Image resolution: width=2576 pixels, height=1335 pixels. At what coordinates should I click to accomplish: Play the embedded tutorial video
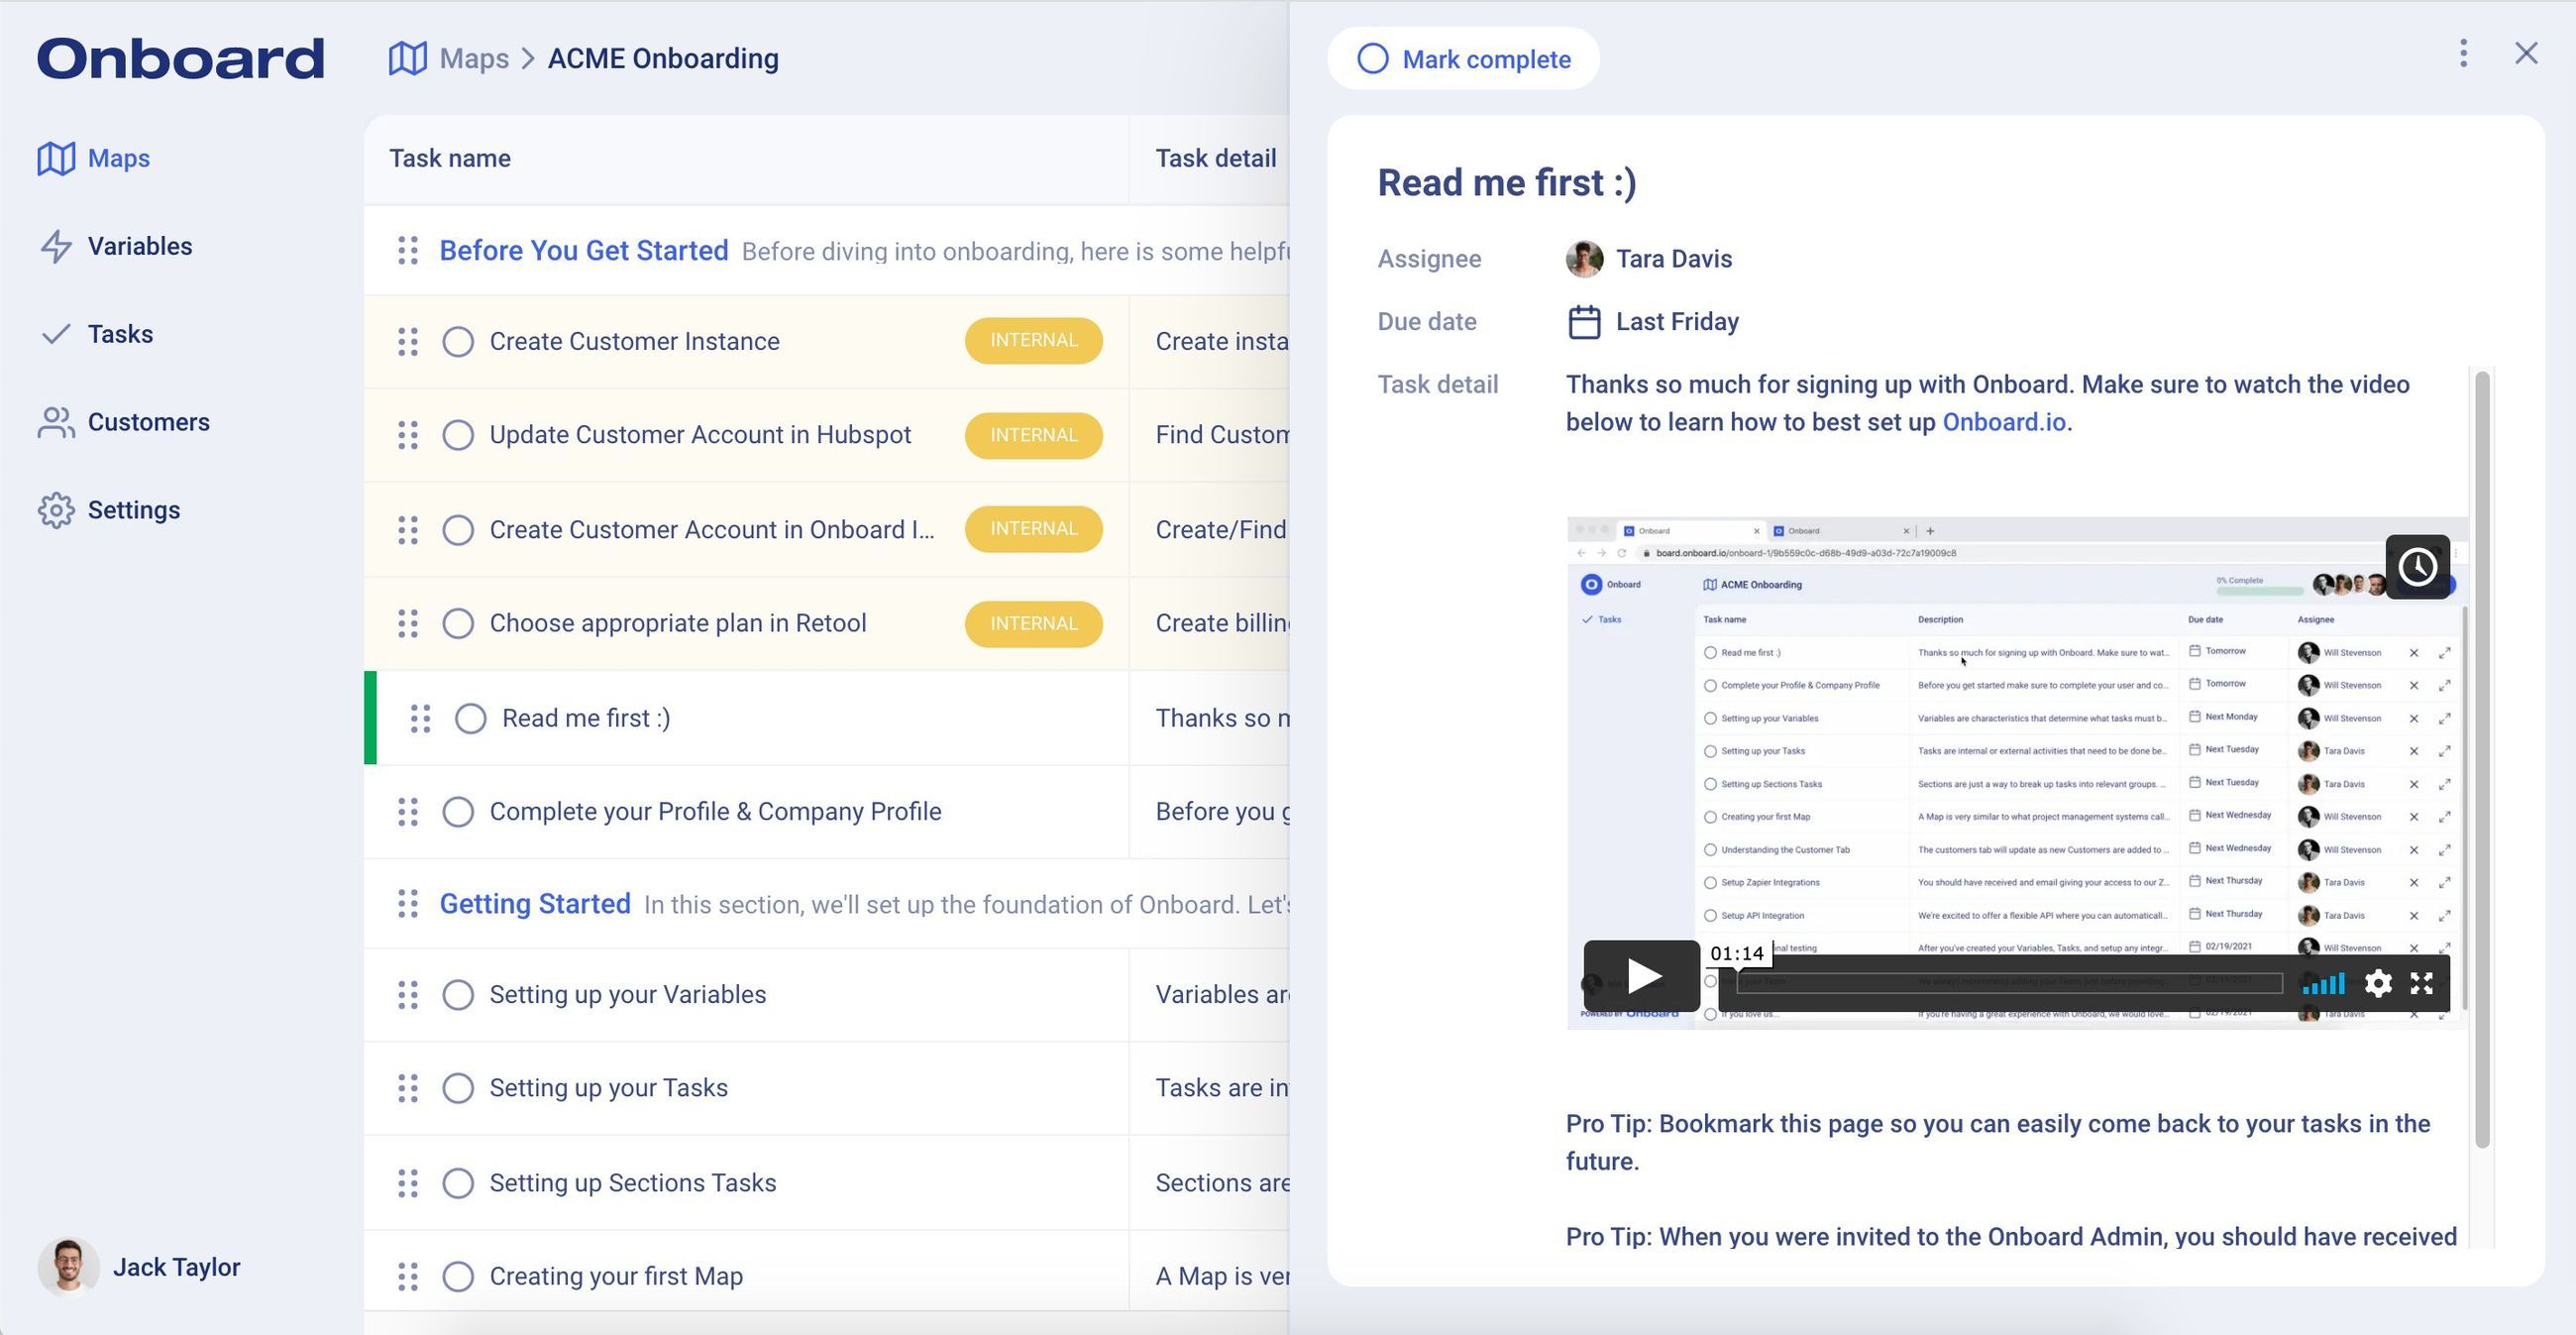[1640, 975]
